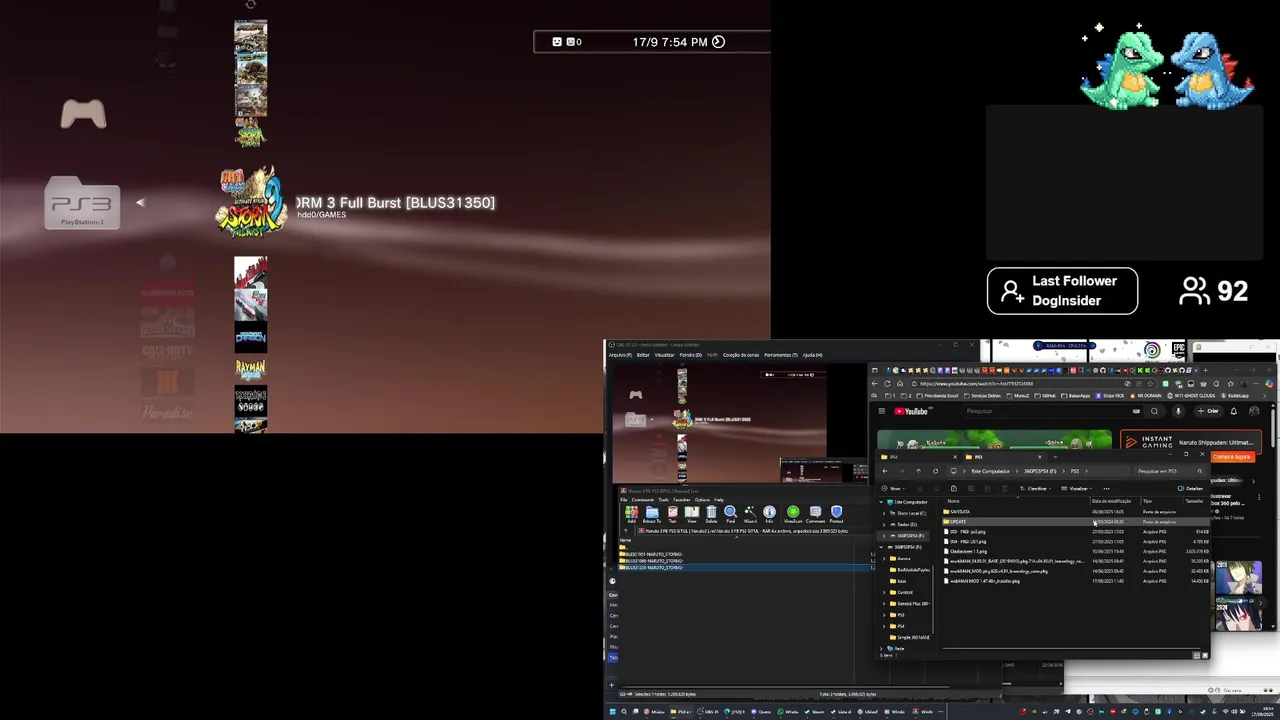Click Explorer back arrow

[x=884, y=471]
